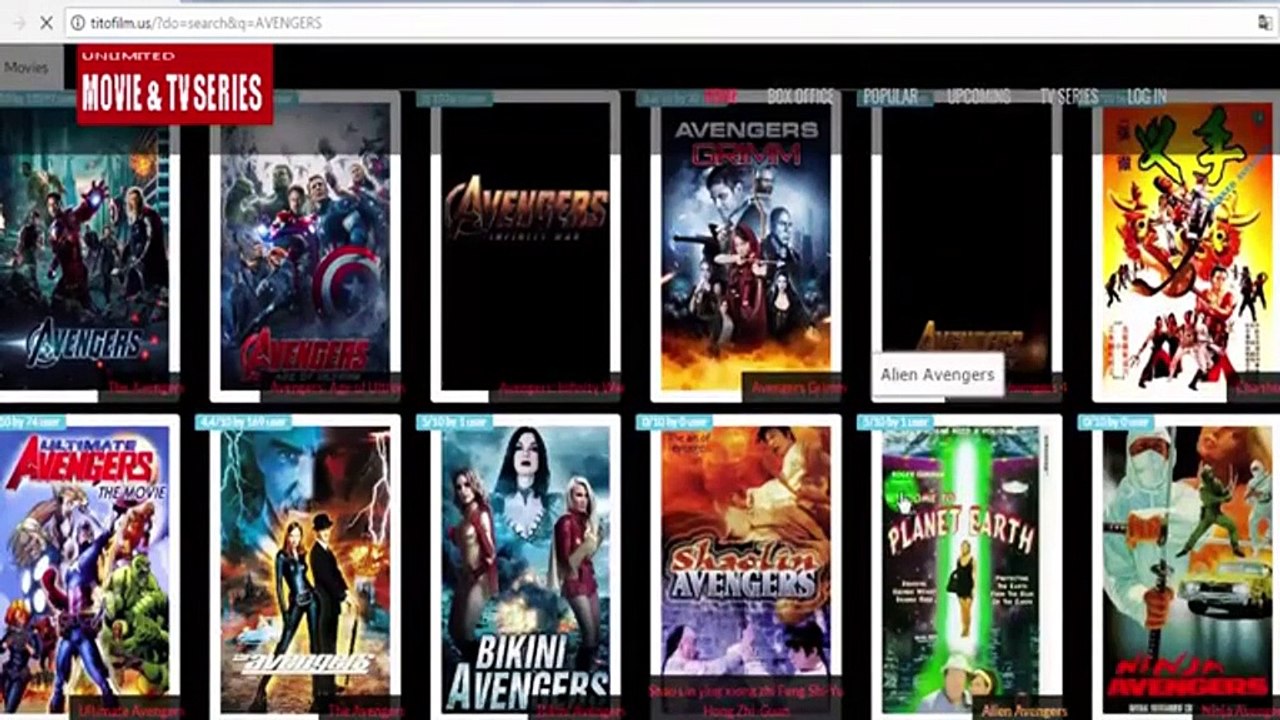The image size is (1280, 720).
Task: Browse the TV Series section
Action: pyautogui.click(x=1069, y=96)
